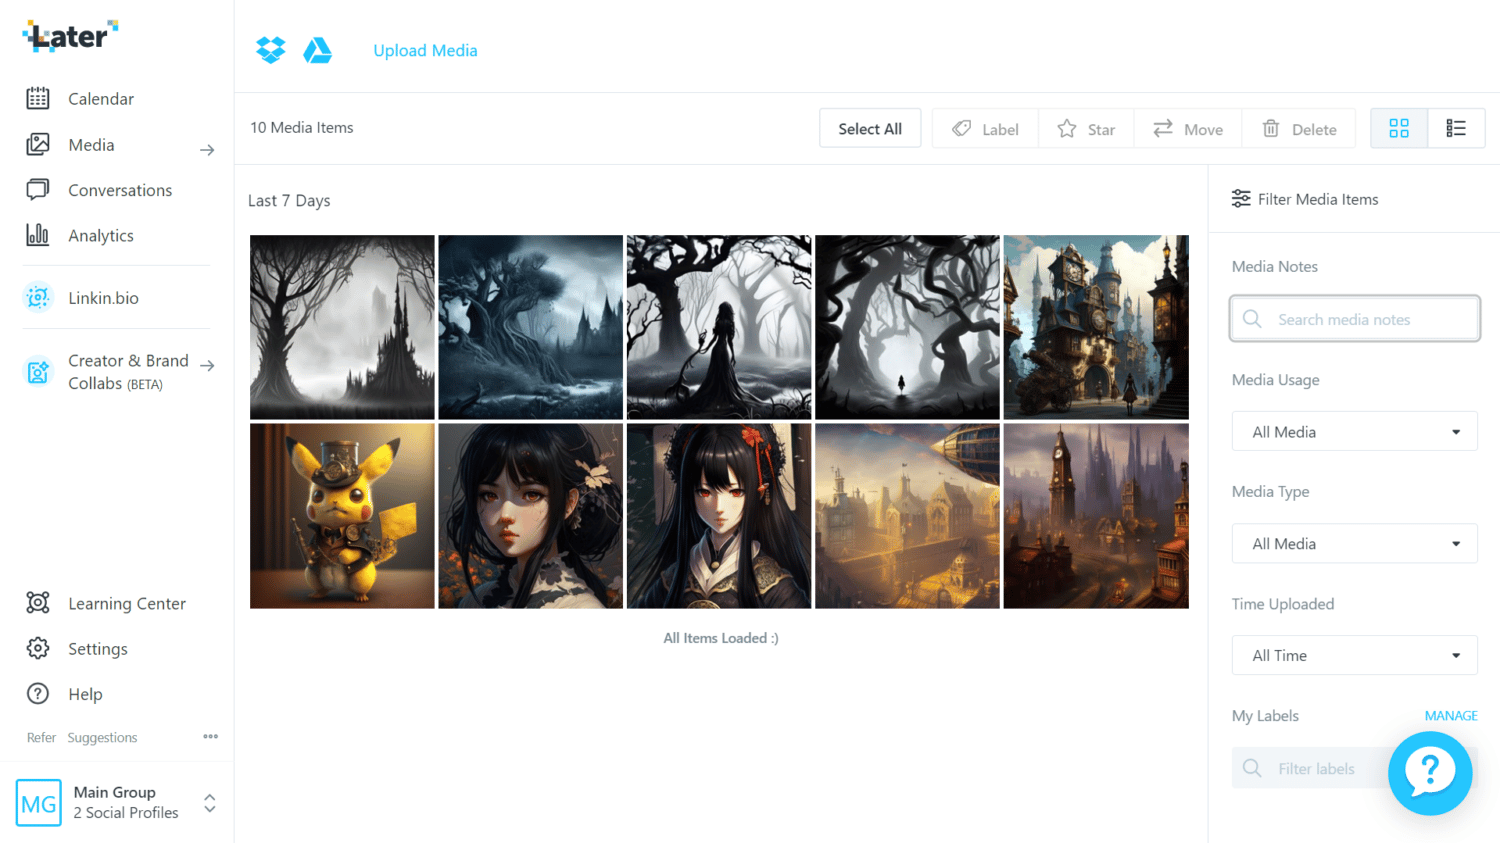
Task: Click the Media sidebar icon
Action: pyautogui.click(x=38, y=144)
